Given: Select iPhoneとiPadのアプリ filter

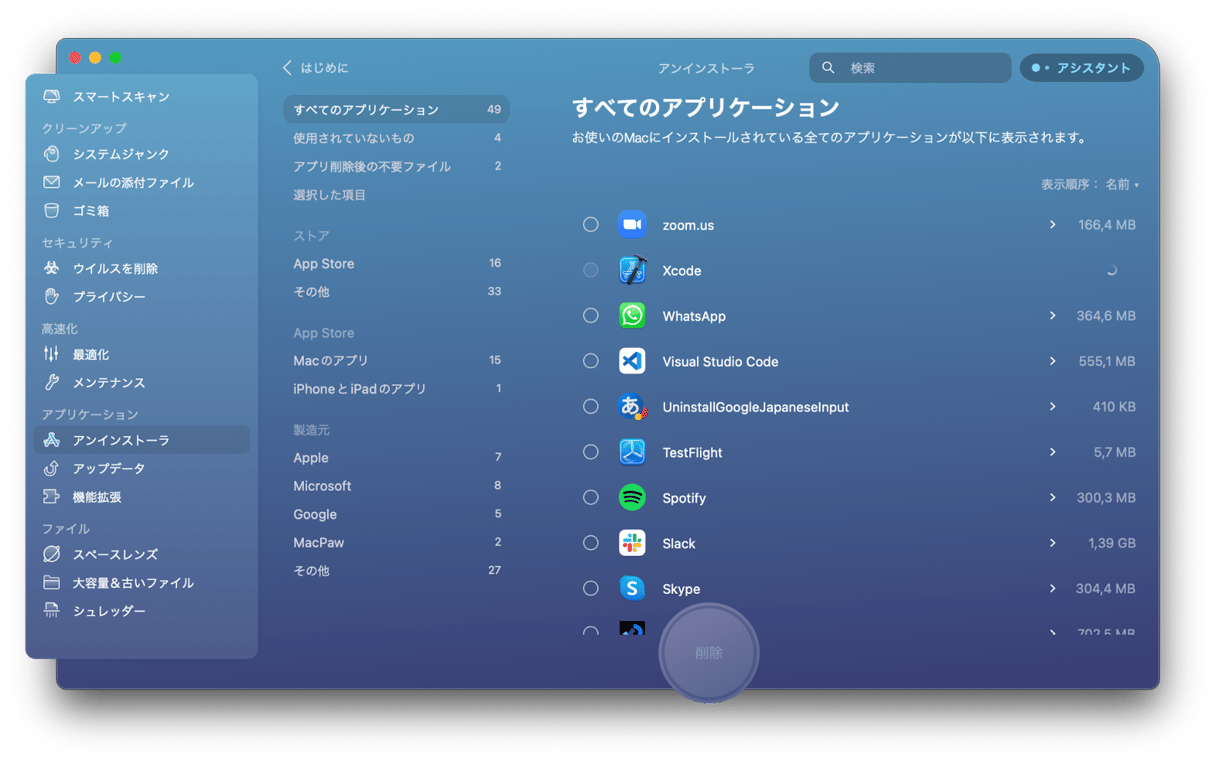Looking at the screenshot, I should pos(396,388).
